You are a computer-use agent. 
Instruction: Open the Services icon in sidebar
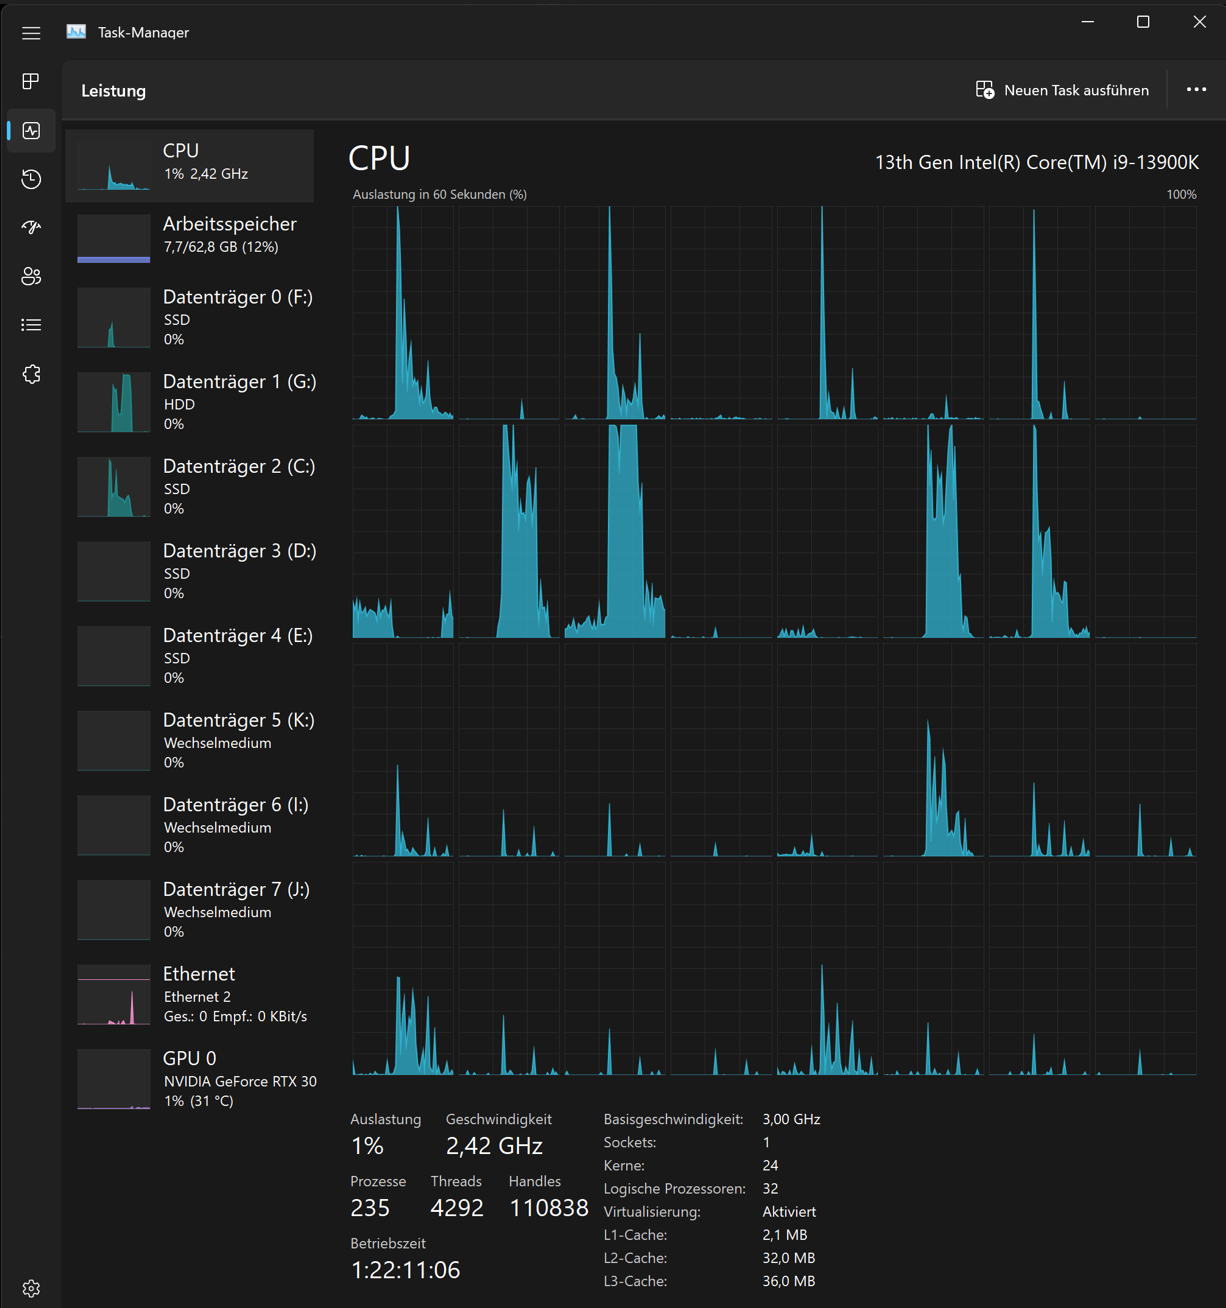point(31,374)
